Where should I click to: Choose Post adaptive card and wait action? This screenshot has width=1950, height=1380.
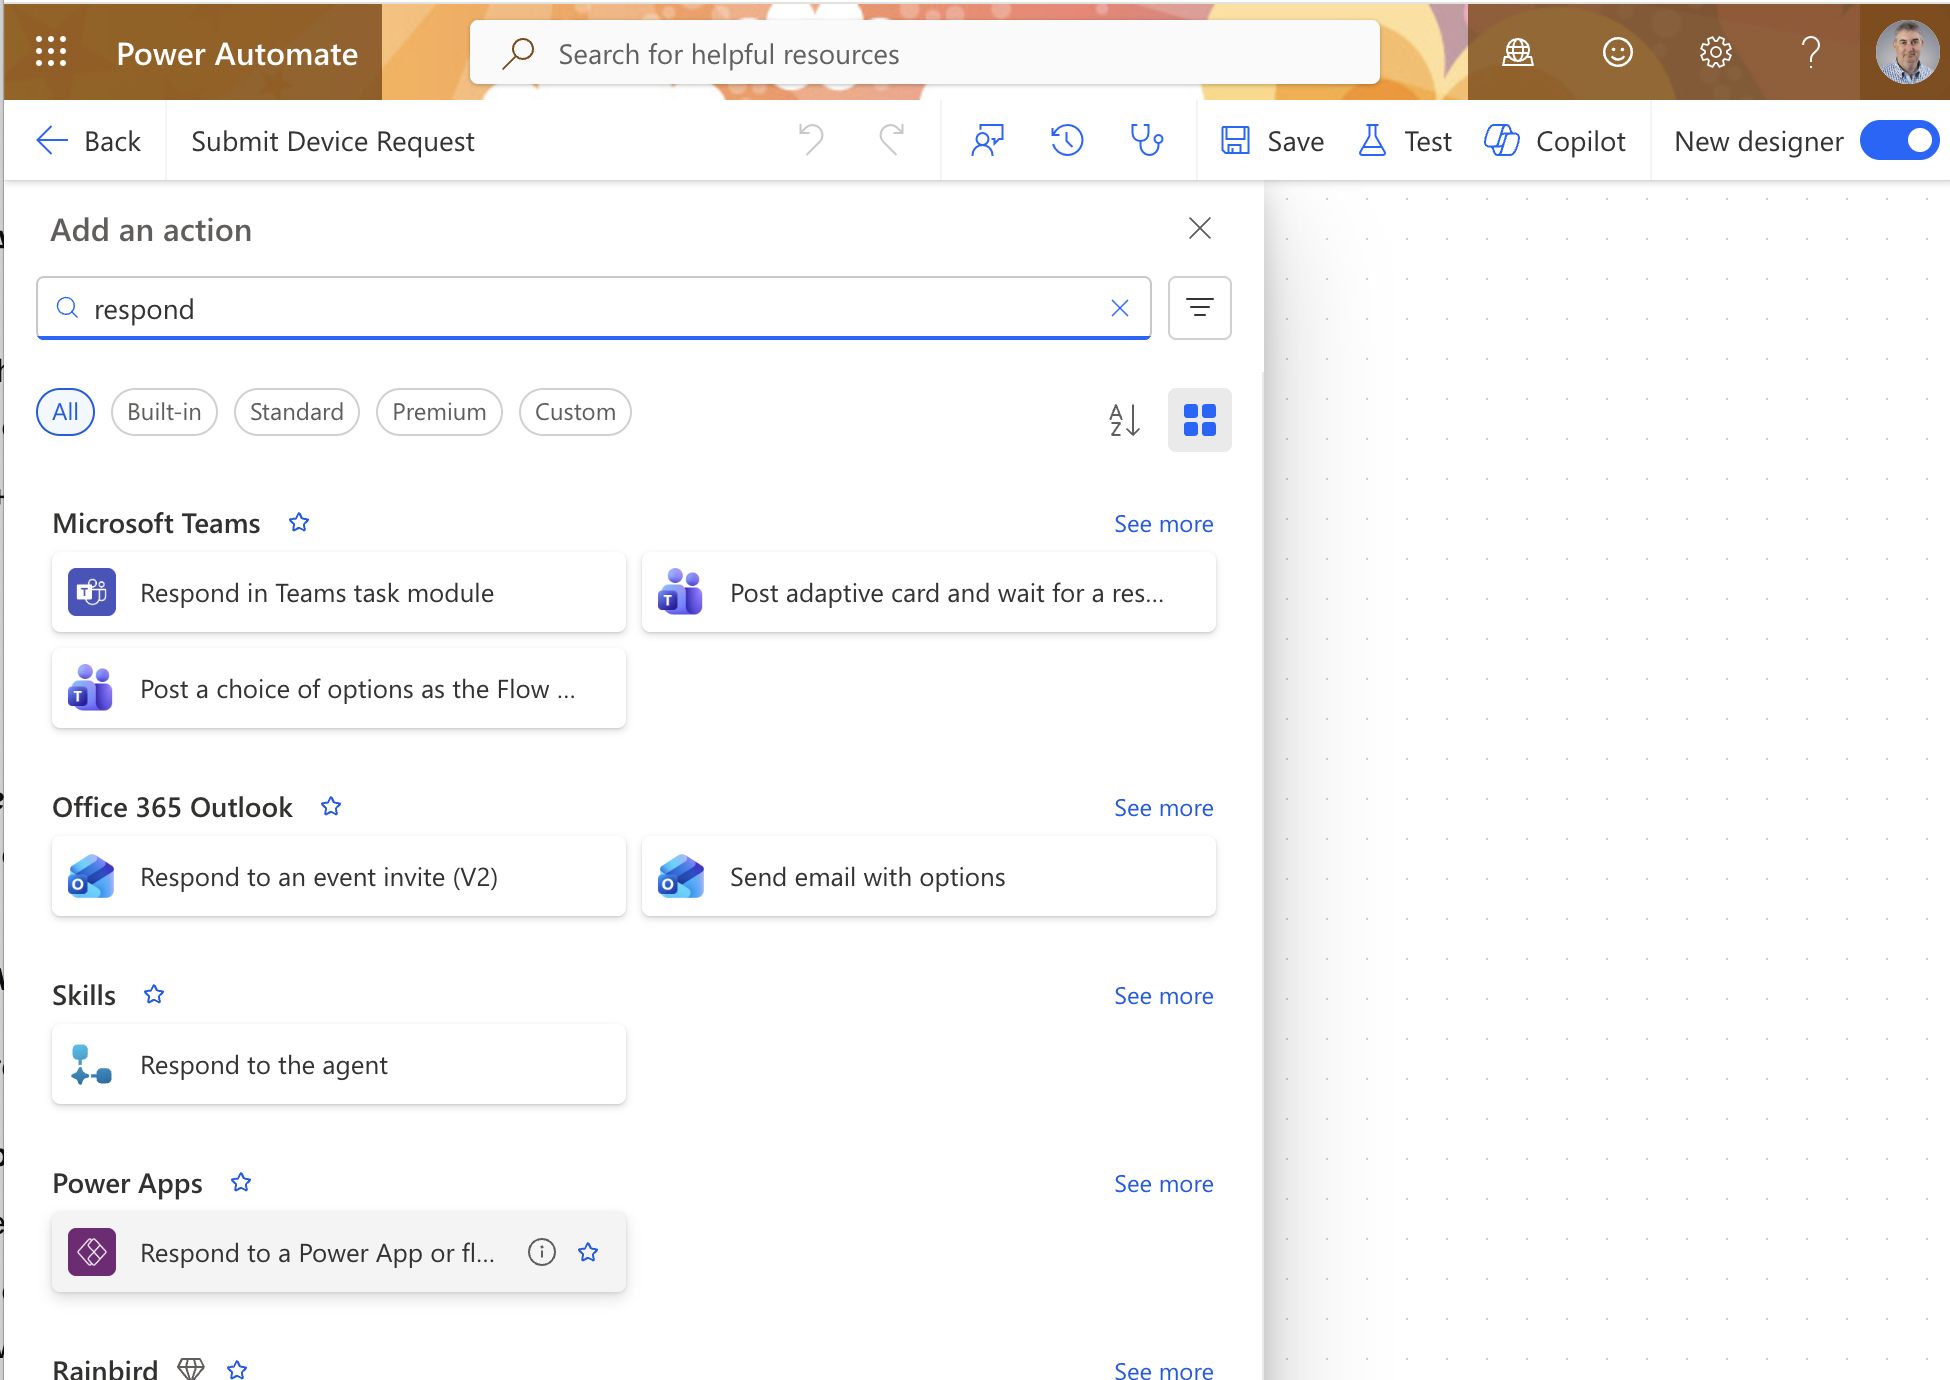[929, 592]
